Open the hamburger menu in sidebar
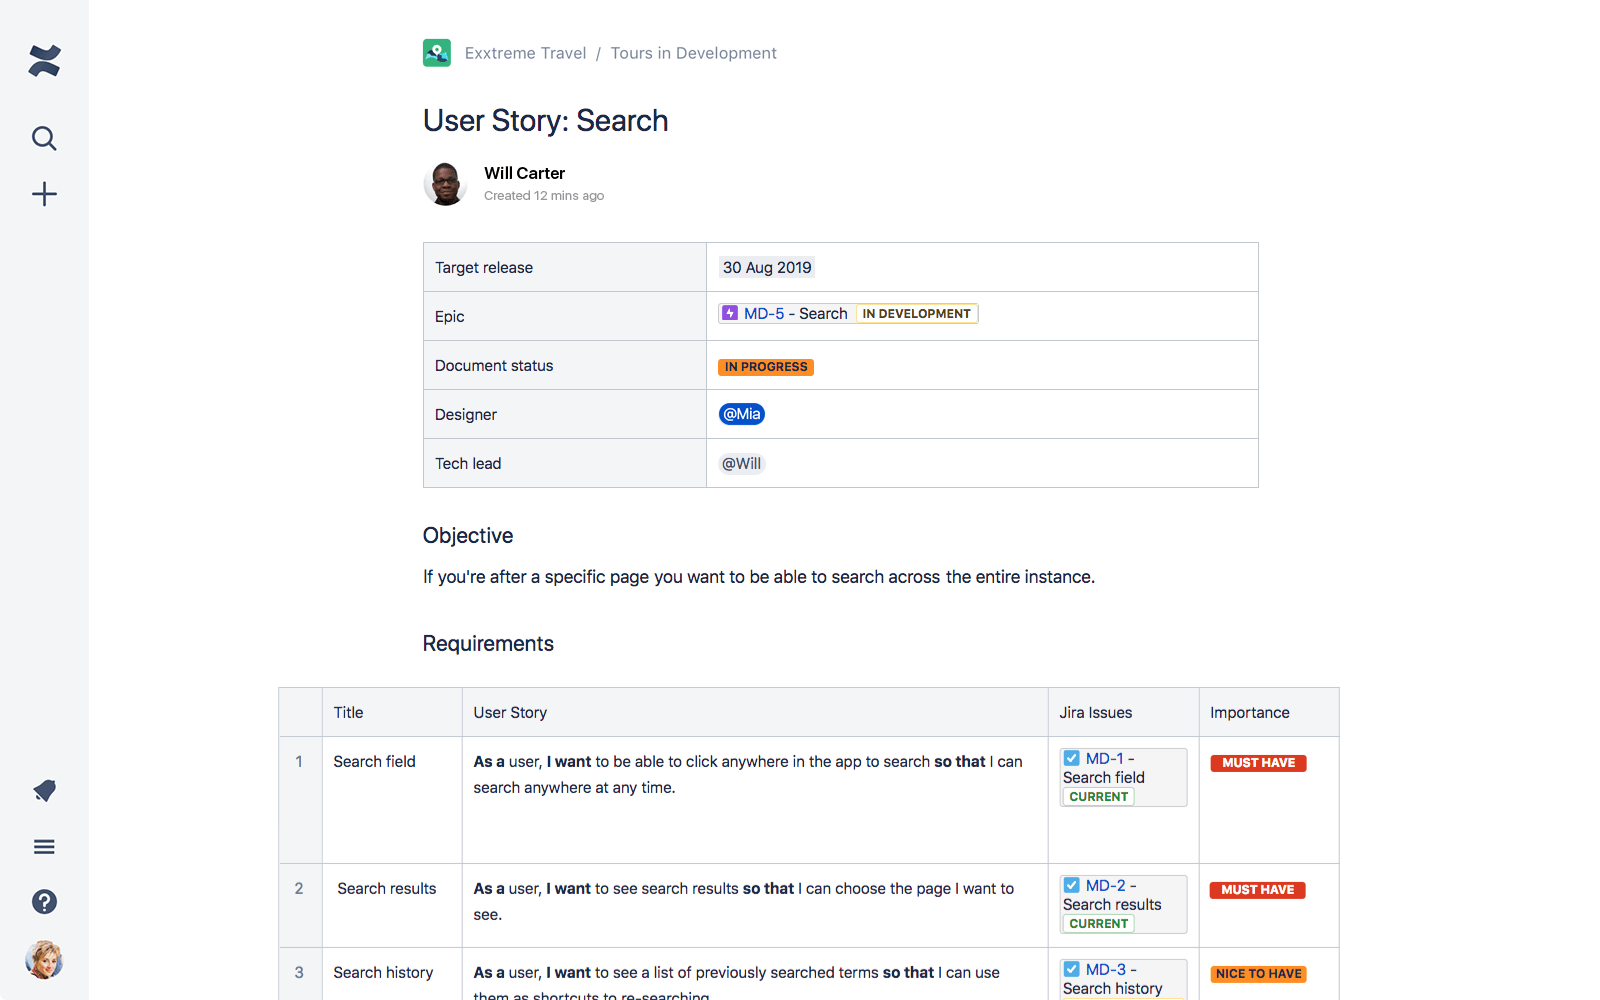This screenshot has width=1600, height=1000. click(44, 847)
